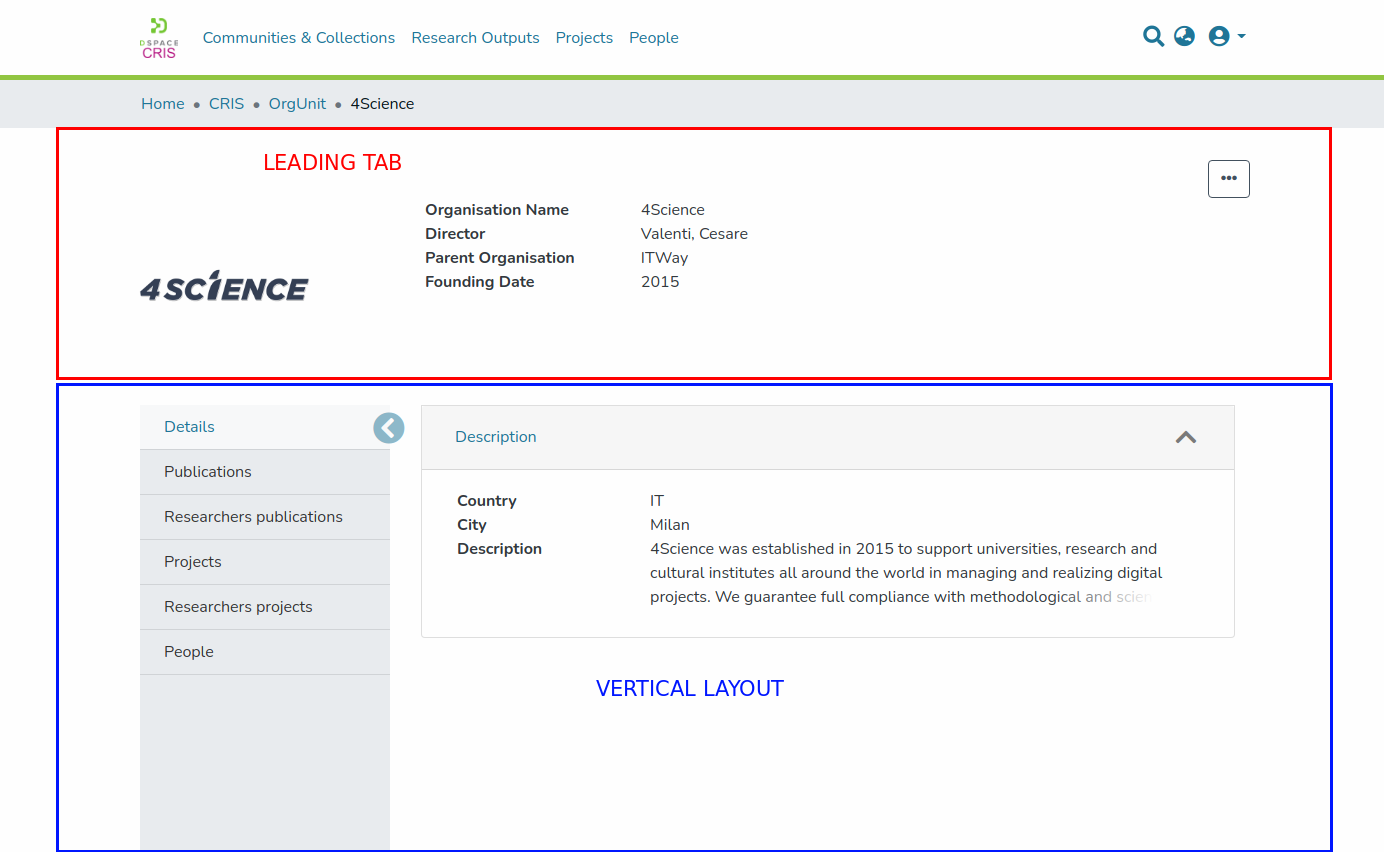Open the search magnifier icon

[1153, 37]
